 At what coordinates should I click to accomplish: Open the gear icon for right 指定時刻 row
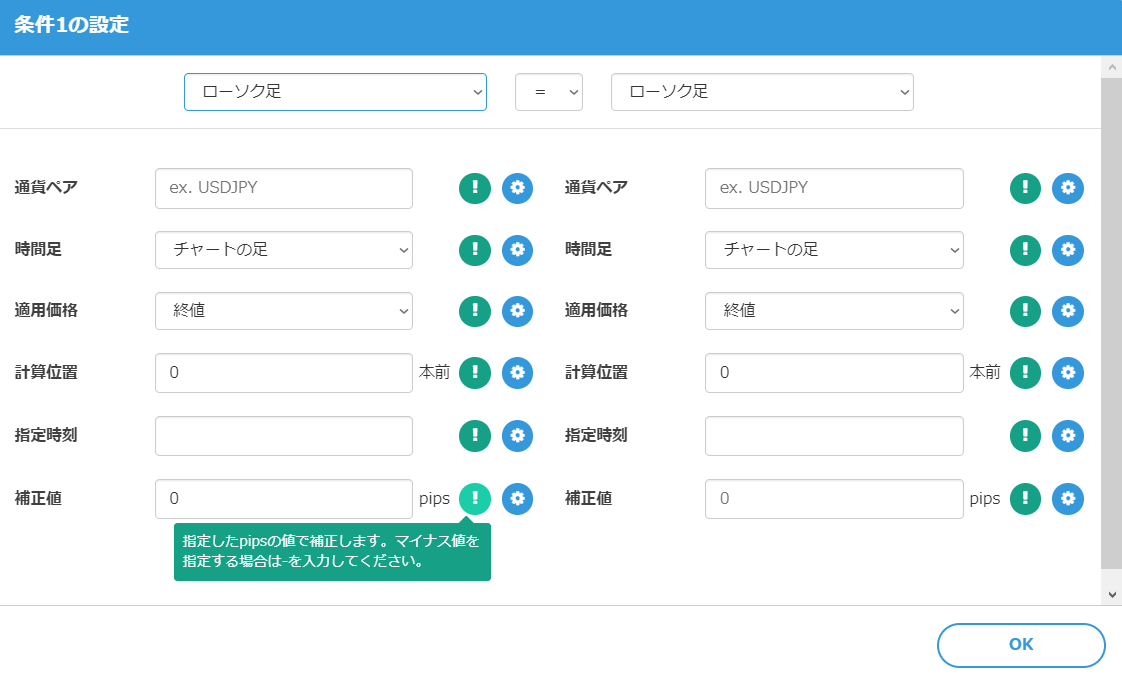point(1068,436)
